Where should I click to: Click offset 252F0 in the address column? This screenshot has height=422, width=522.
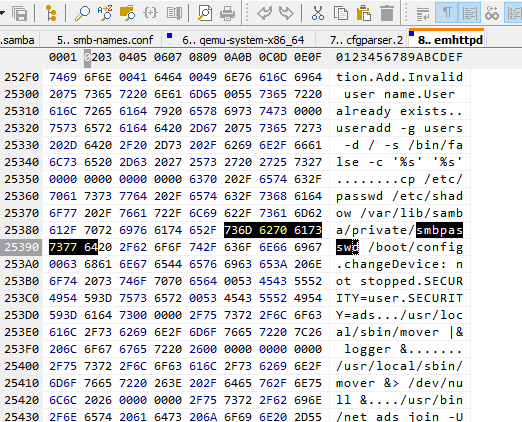pyautogui.click(x=22, y=77)
